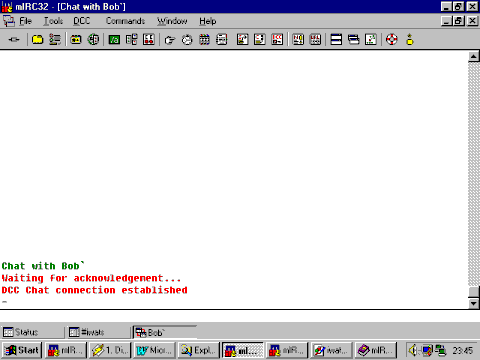Open the Notify List icon
Image resolution: width=480 pixels, height=360 pixels.
pyautogui.click(x=298, y=40)
